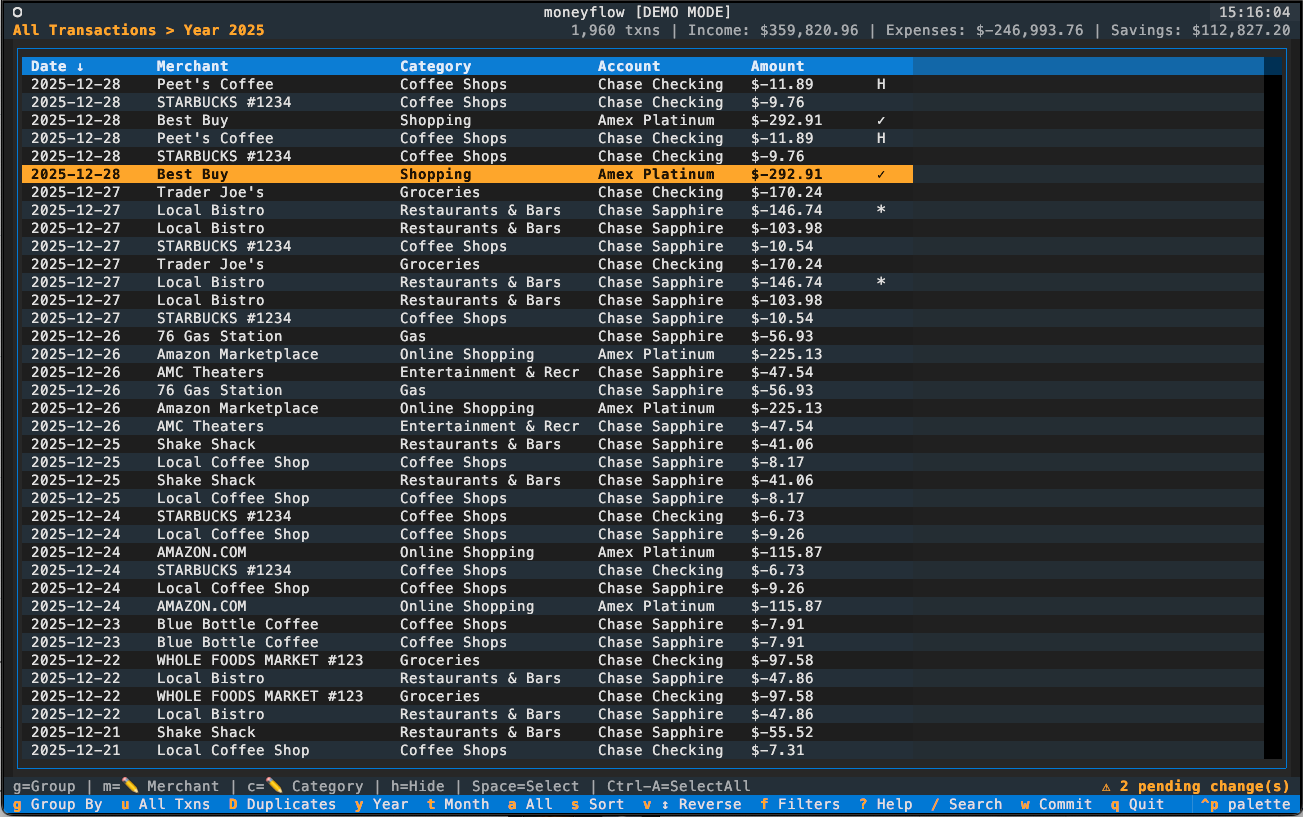Open Search from the footer bar
Image resolution: width=1303 pixels, height=817 pixels.
tap(967, 804)
